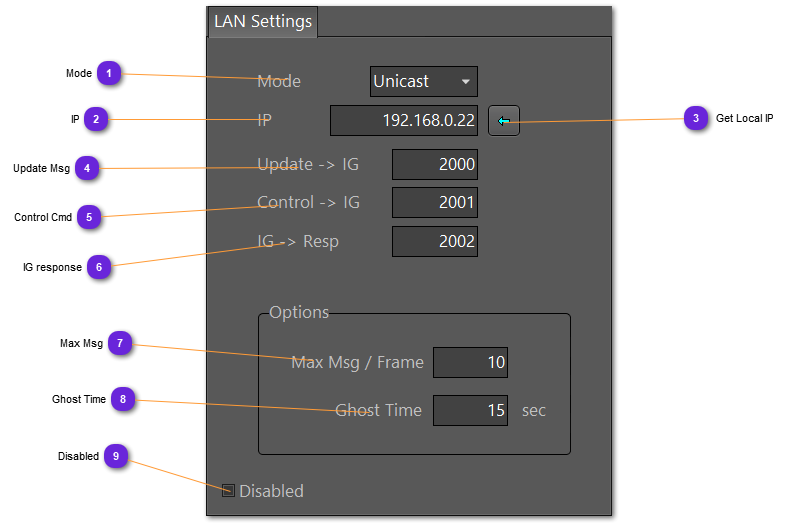Screen dimensions: 790x526
Task: Select the IG -> Resp port field
Action: [x=434, y=241]
